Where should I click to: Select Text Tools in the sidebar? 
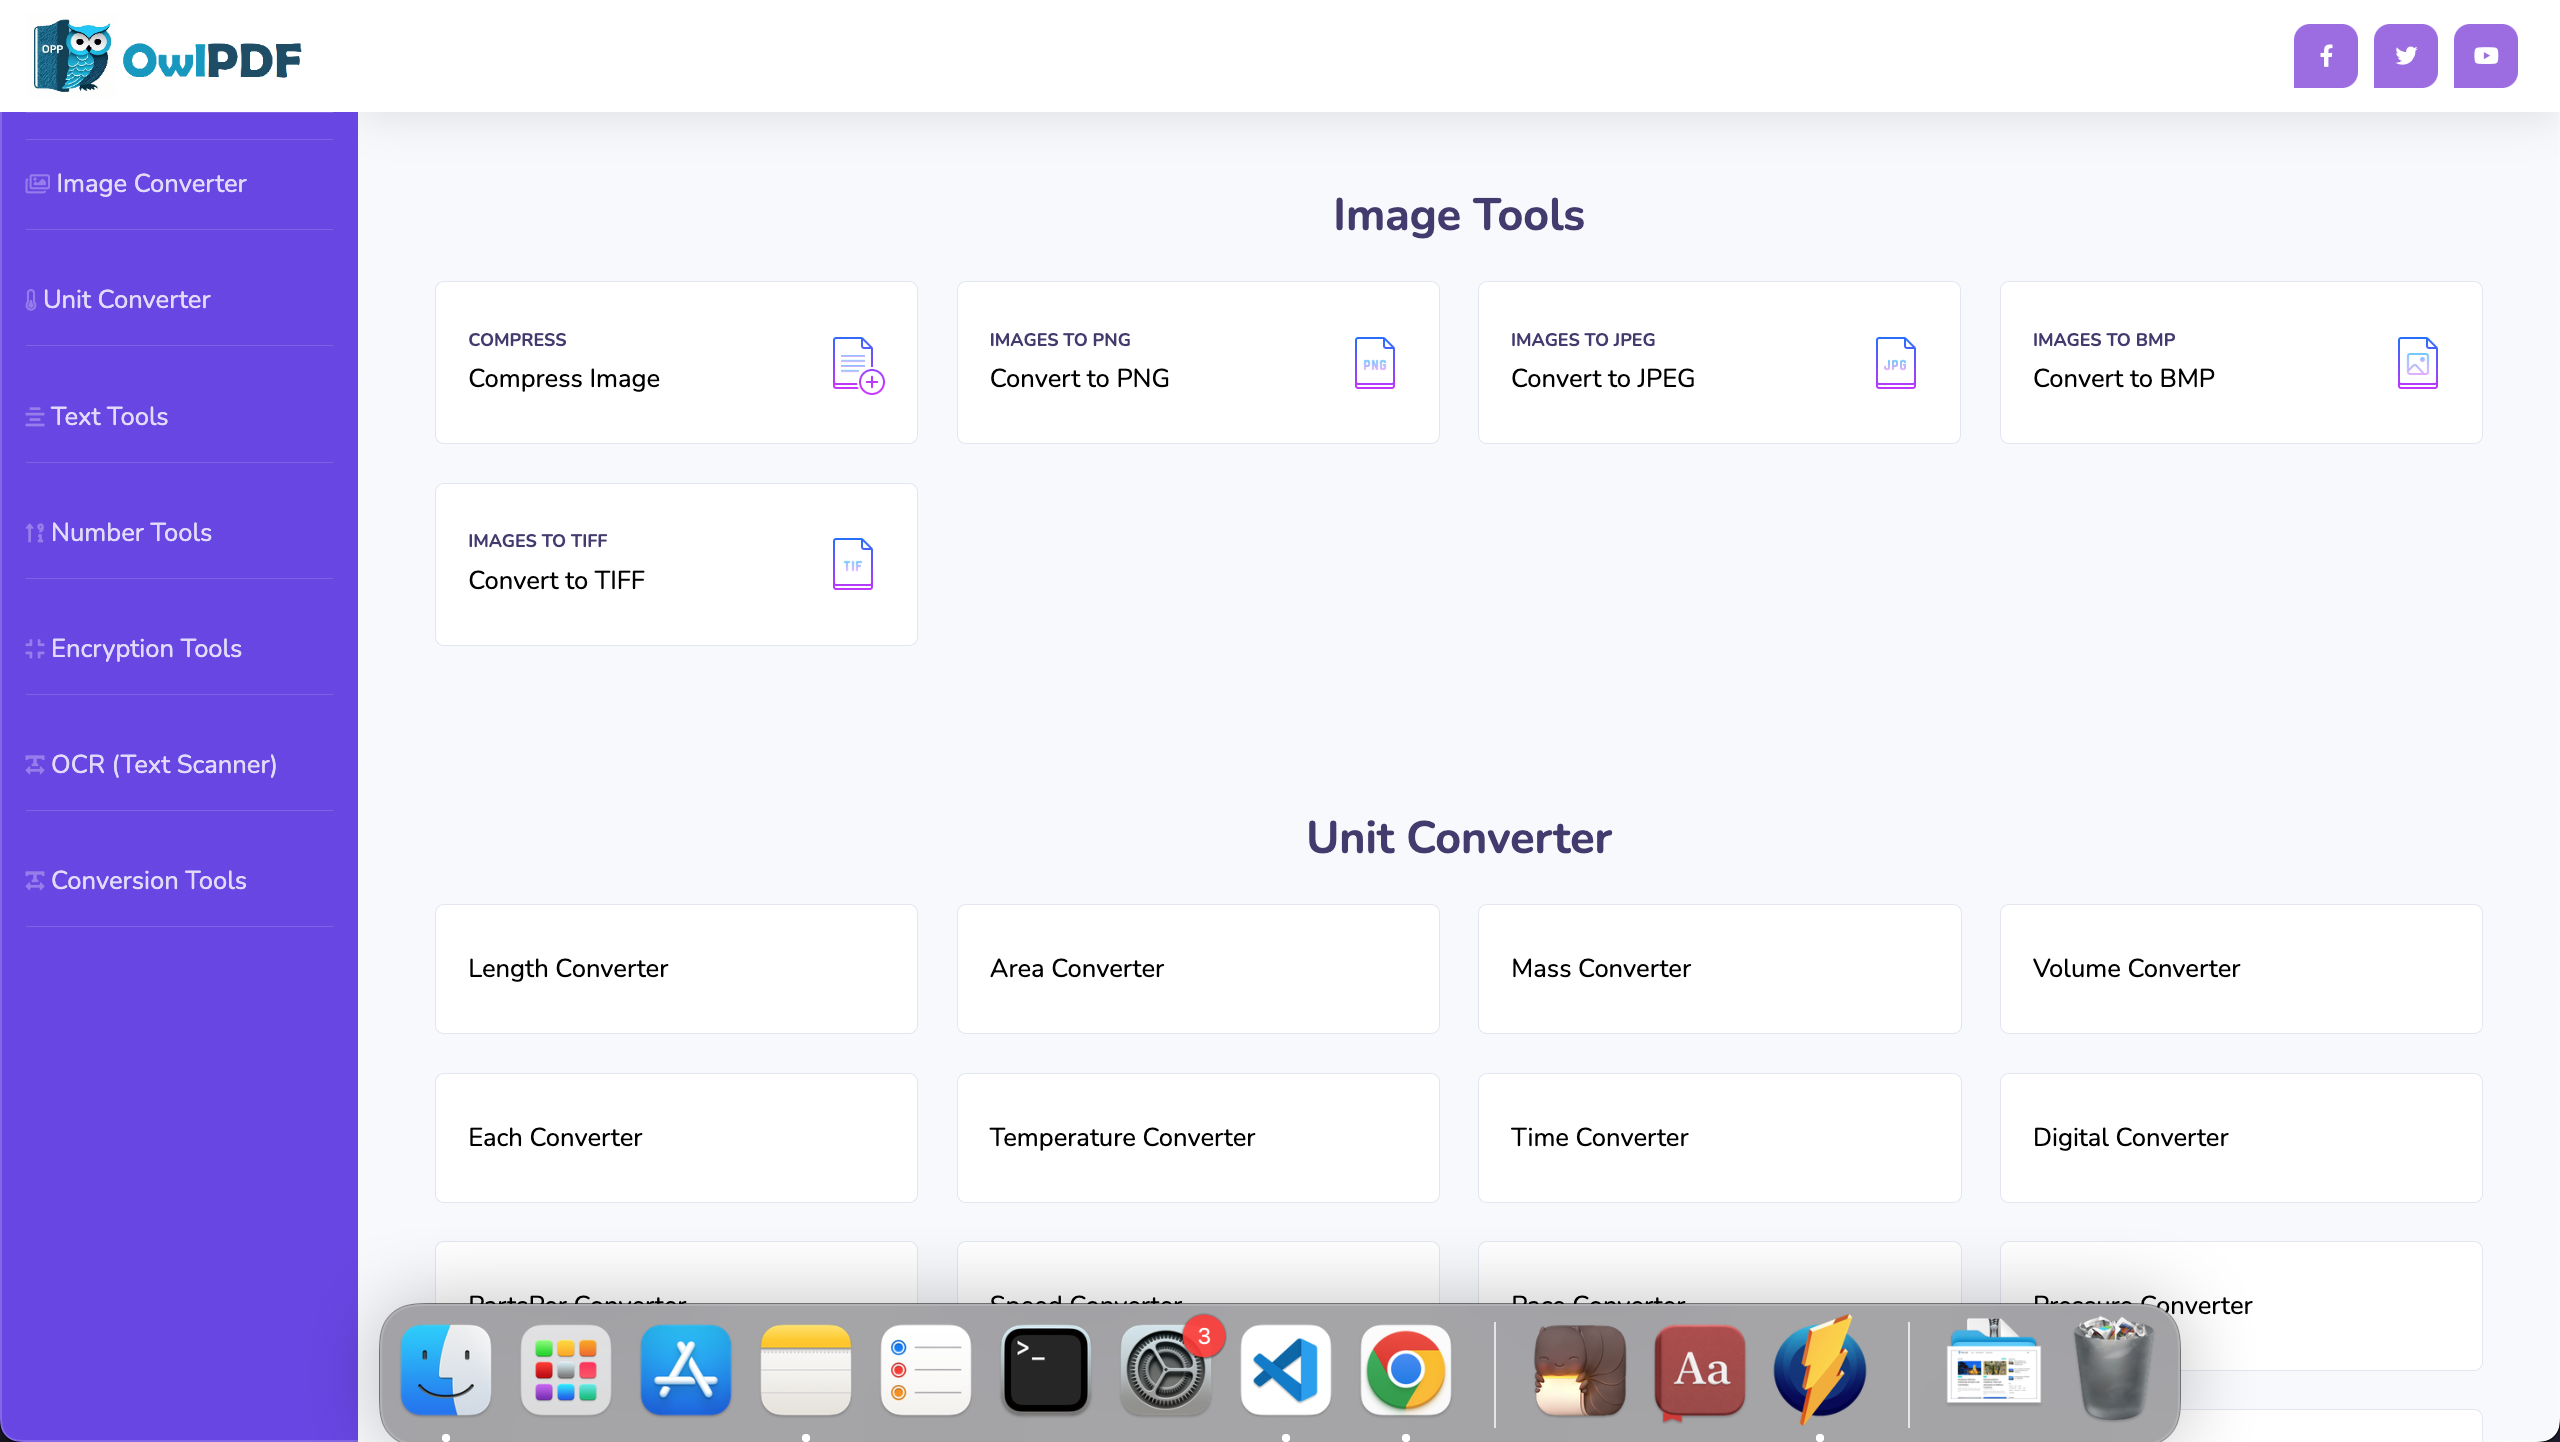pos(109,416)
